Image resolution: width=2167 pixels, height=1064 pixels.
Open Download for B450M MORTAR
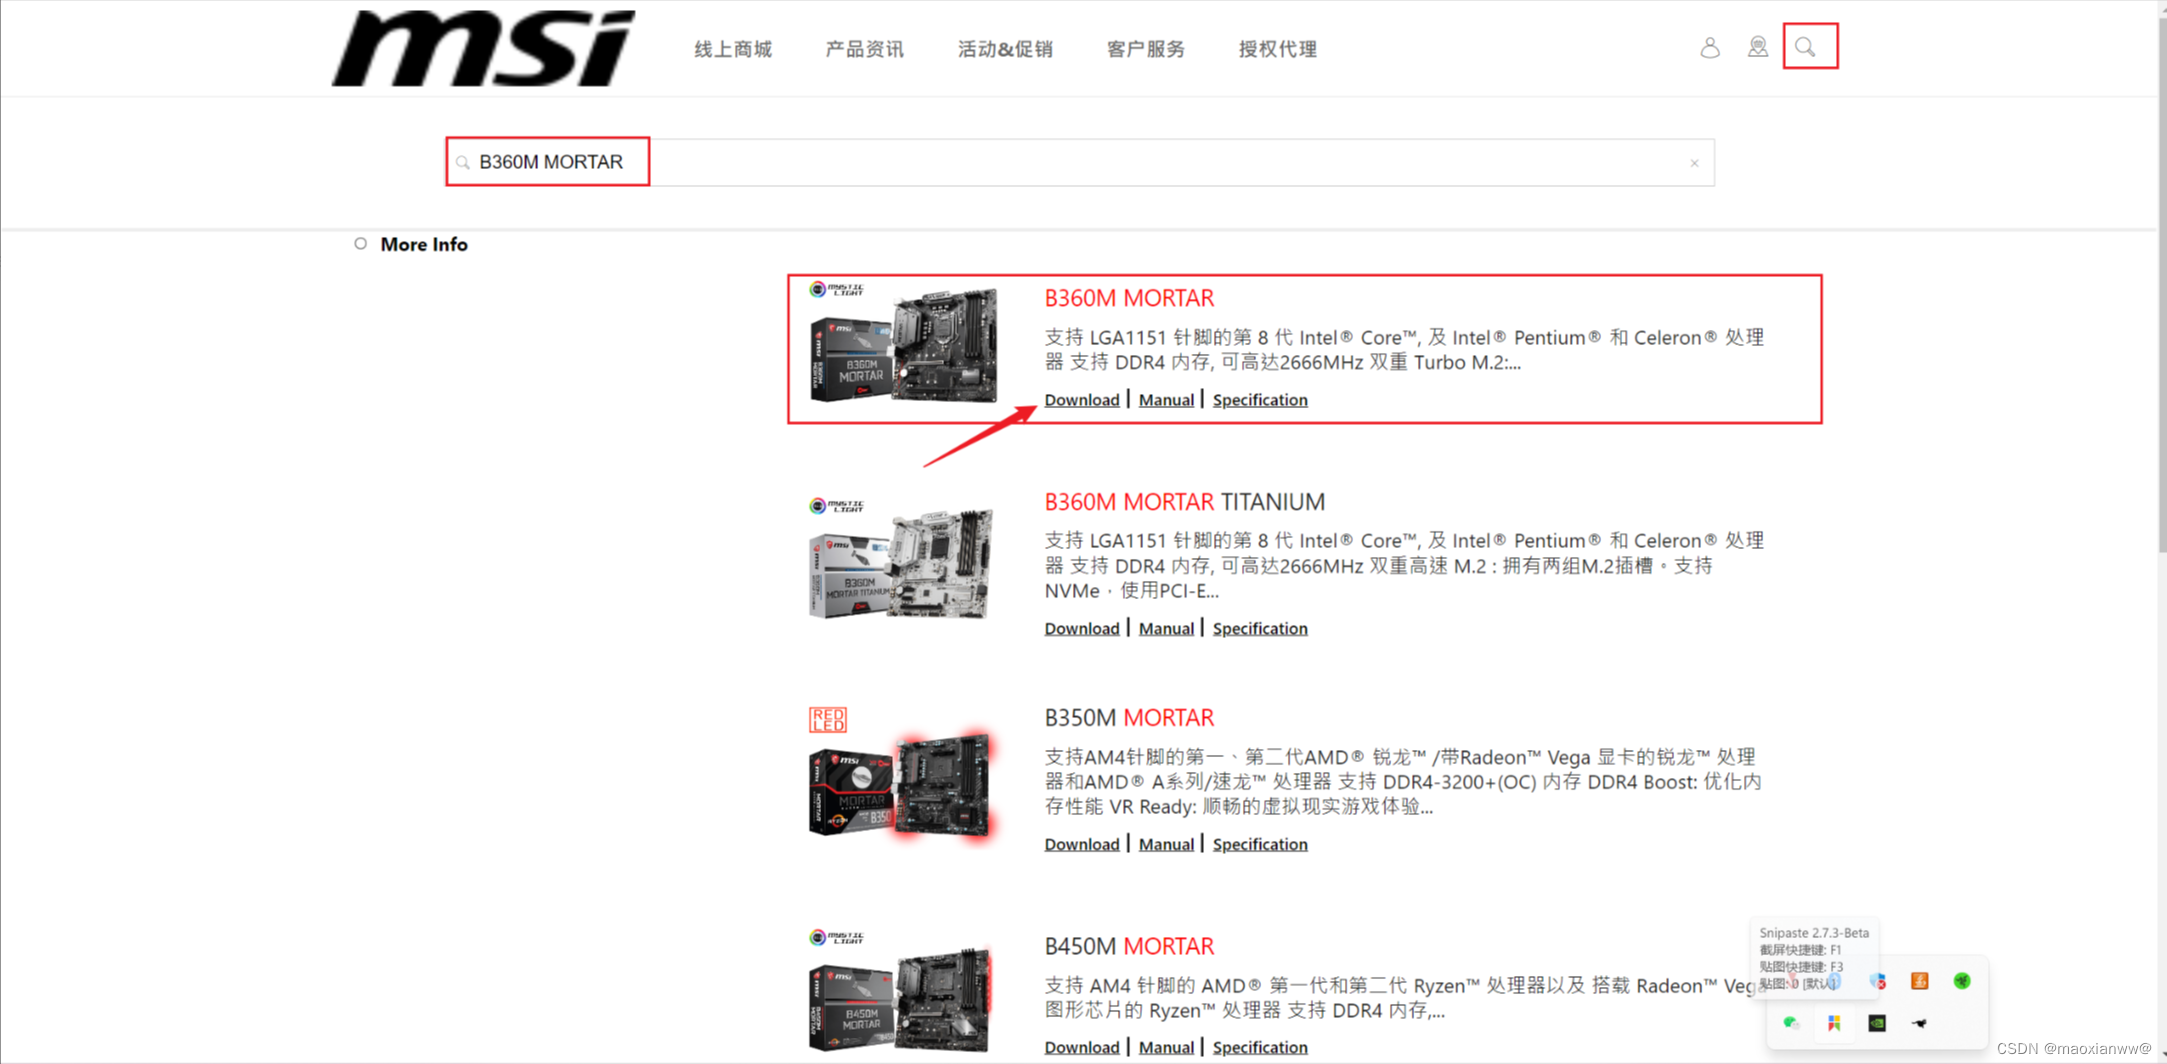pyautogui.click(x=1082, y=1048)
